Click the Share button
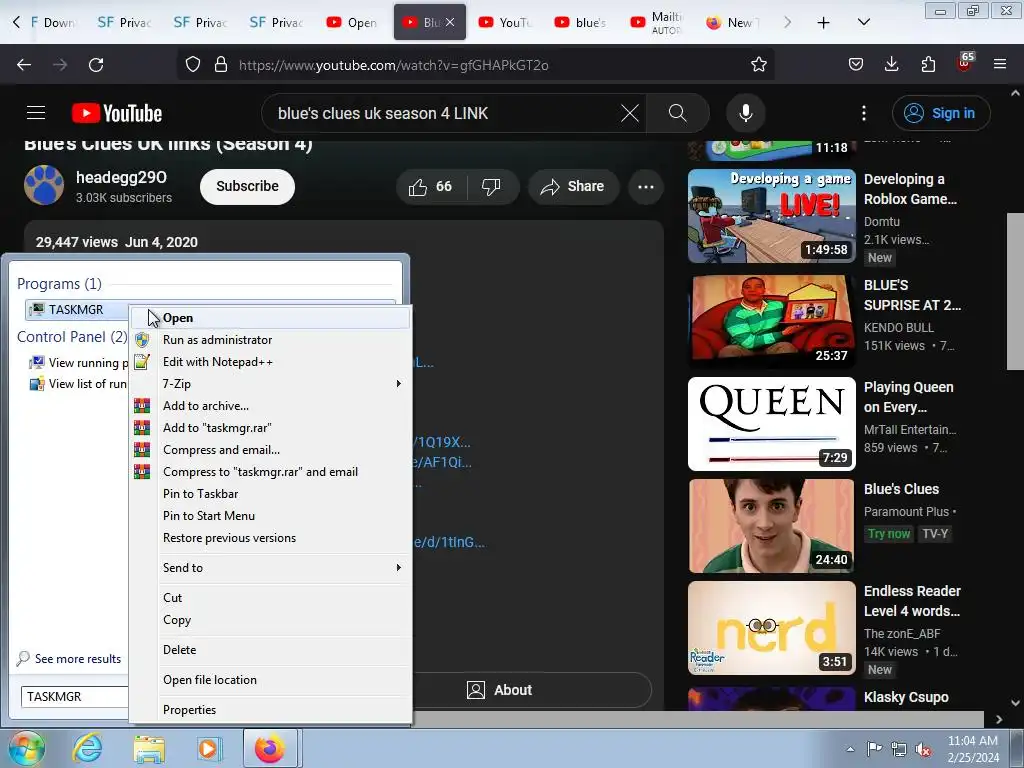Screen dimensions: 1024x768 click(573, 187)
